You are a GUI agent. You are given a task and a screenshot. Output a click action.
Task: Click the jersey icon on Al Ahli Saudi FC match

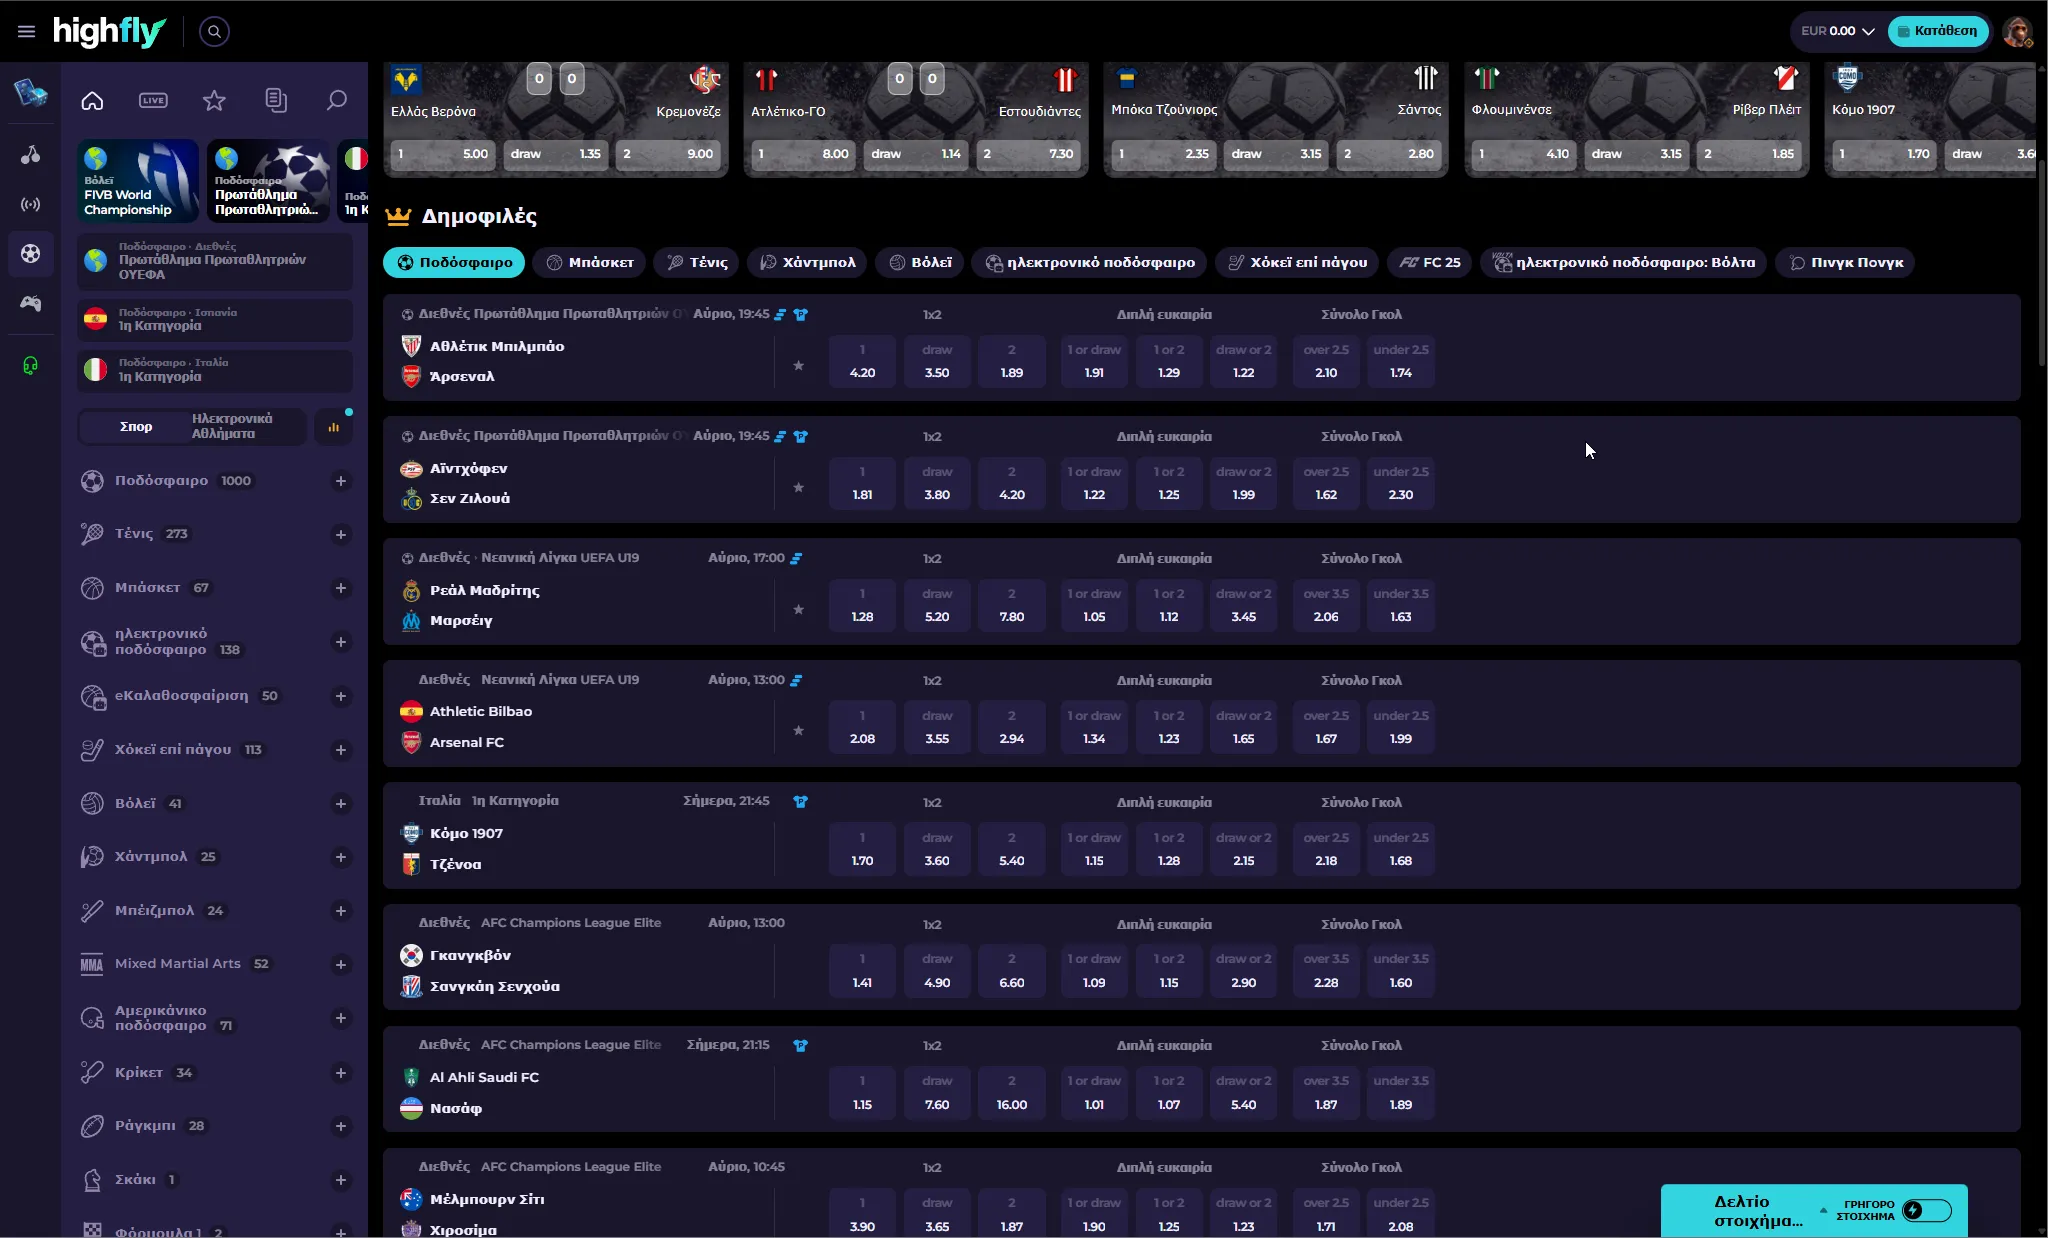click(800, 1045)
